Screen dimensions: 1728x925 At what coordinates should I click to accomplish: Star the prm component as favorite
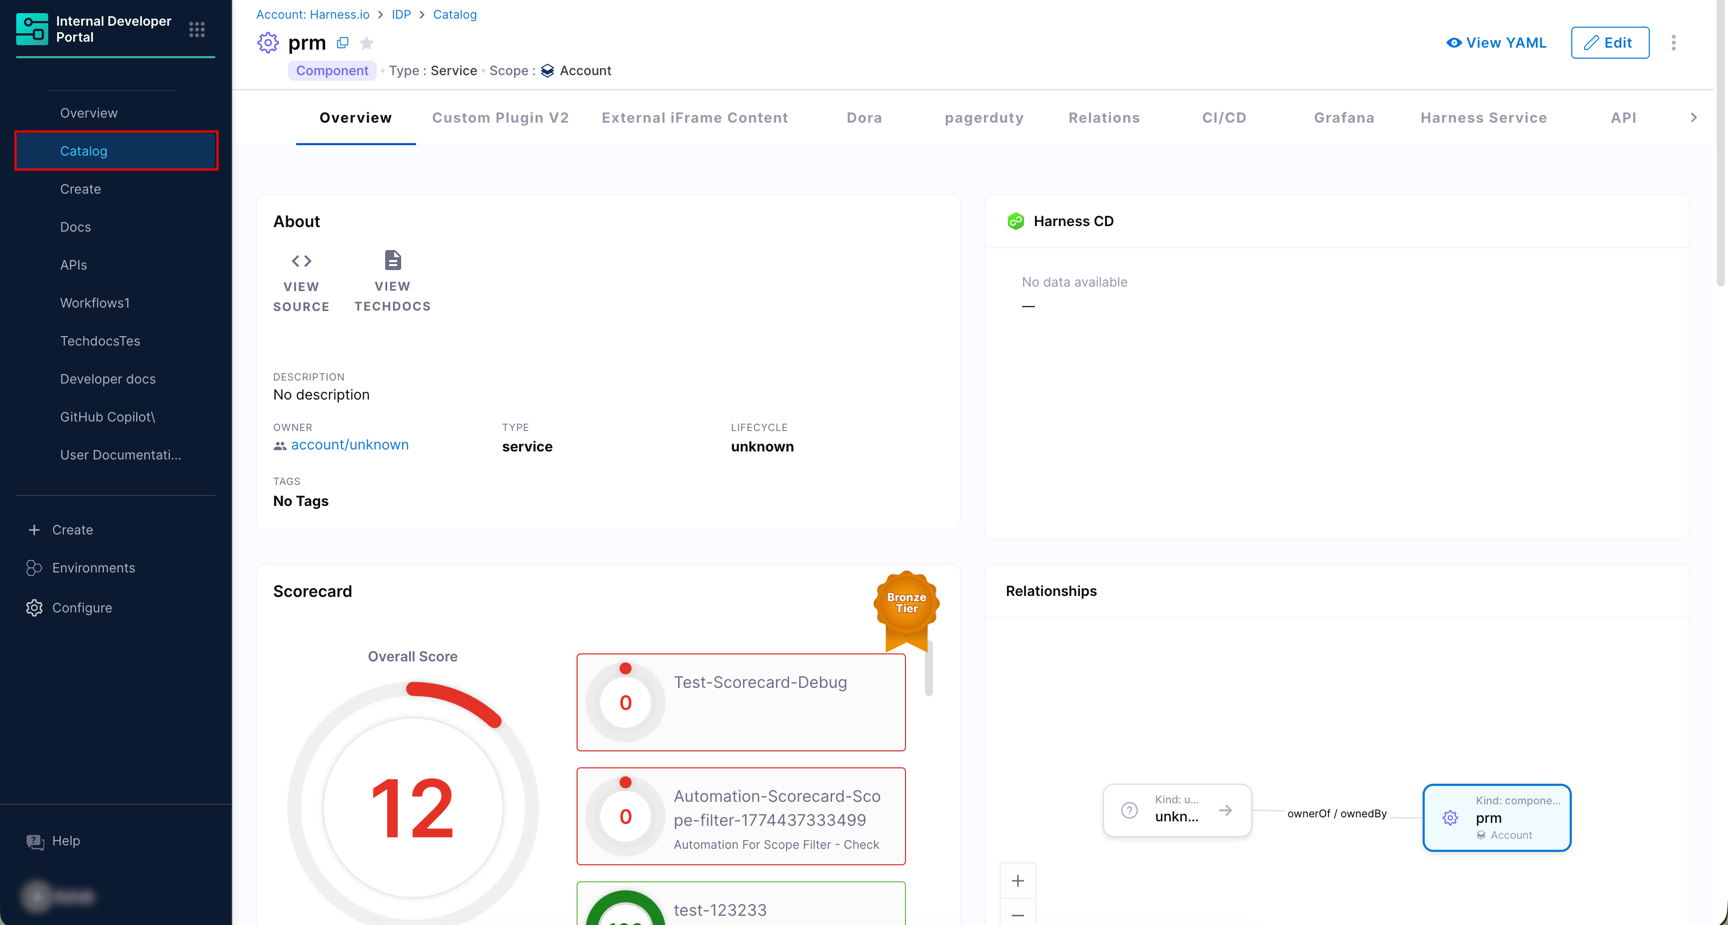[367, 43]
